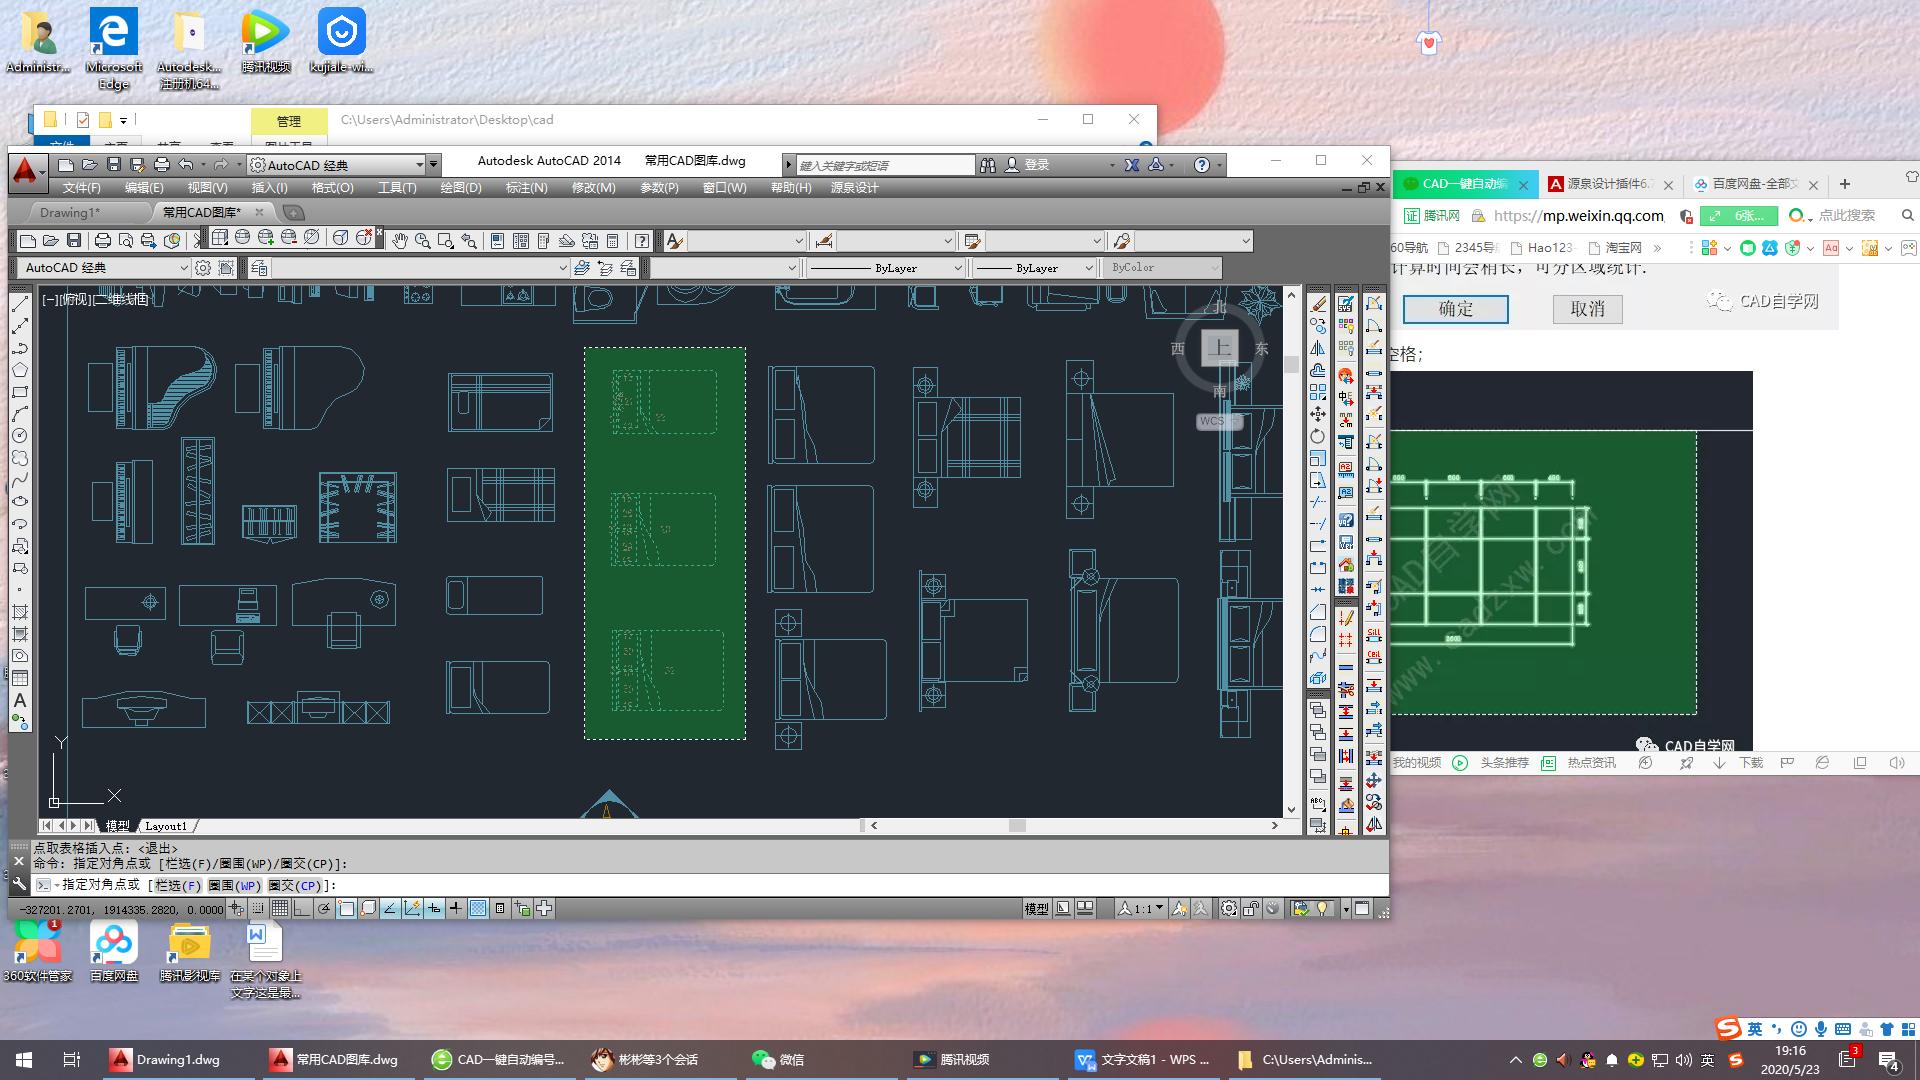This screenshot has width=1920, height=1080.
Task: Click the Undo arrow in quick access toolbar
Action: [186, 165]
